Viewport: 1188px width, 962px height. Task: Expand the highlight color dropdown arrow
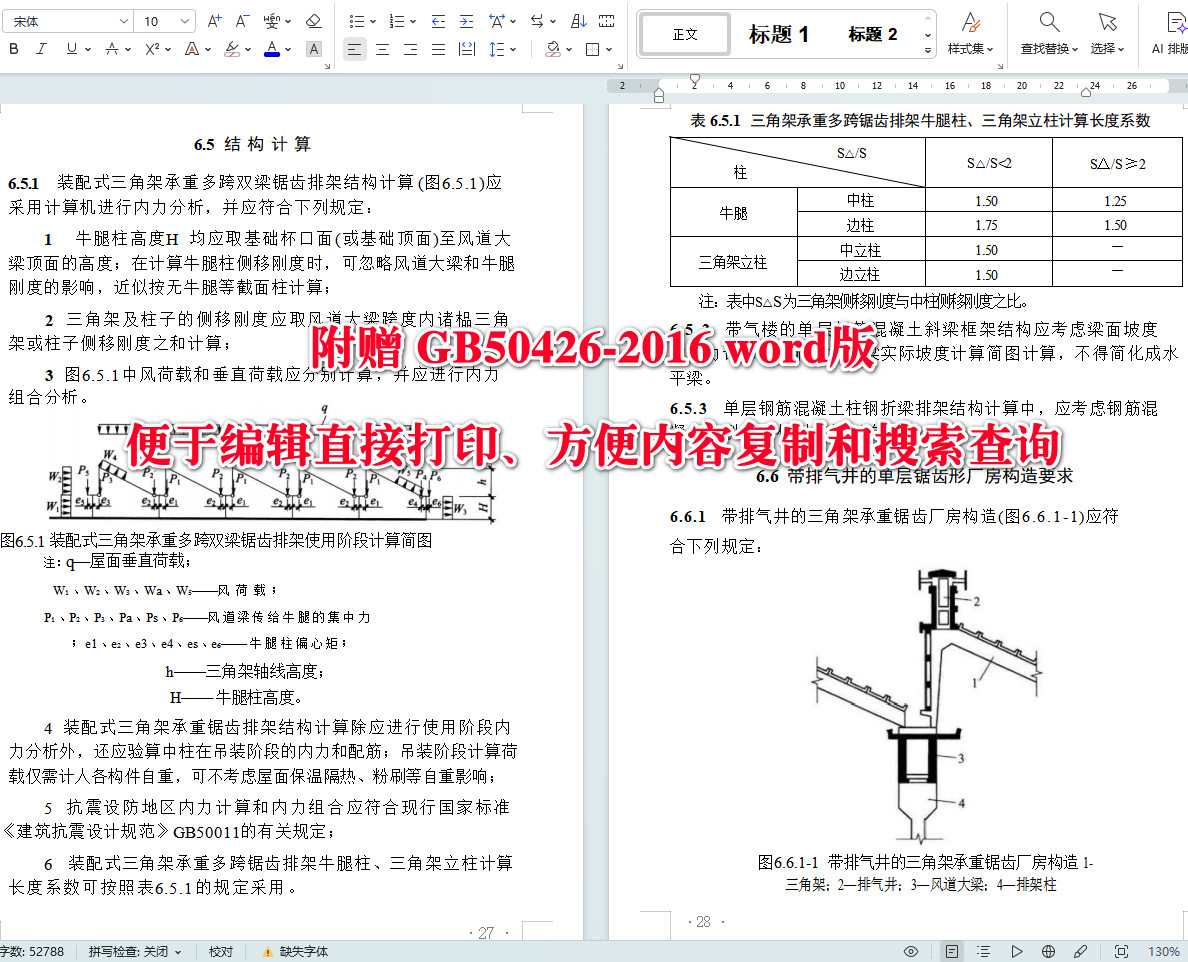[248, 49]
